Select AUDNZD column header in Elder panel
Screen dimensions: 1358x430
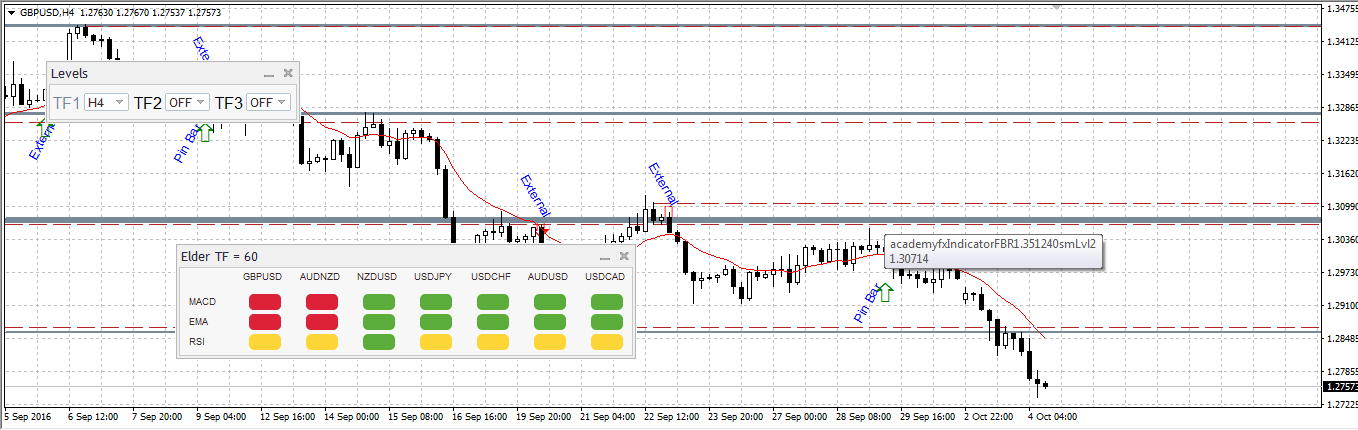coord(319,276)
